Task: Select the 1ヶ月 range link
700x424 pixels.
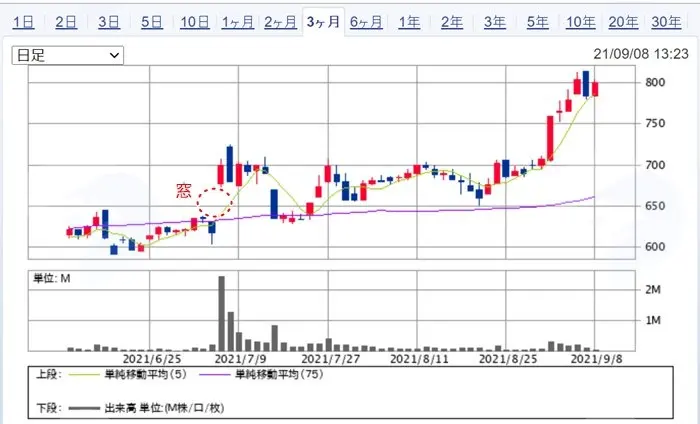Action: pyautogui.click(x=238, y=22)
